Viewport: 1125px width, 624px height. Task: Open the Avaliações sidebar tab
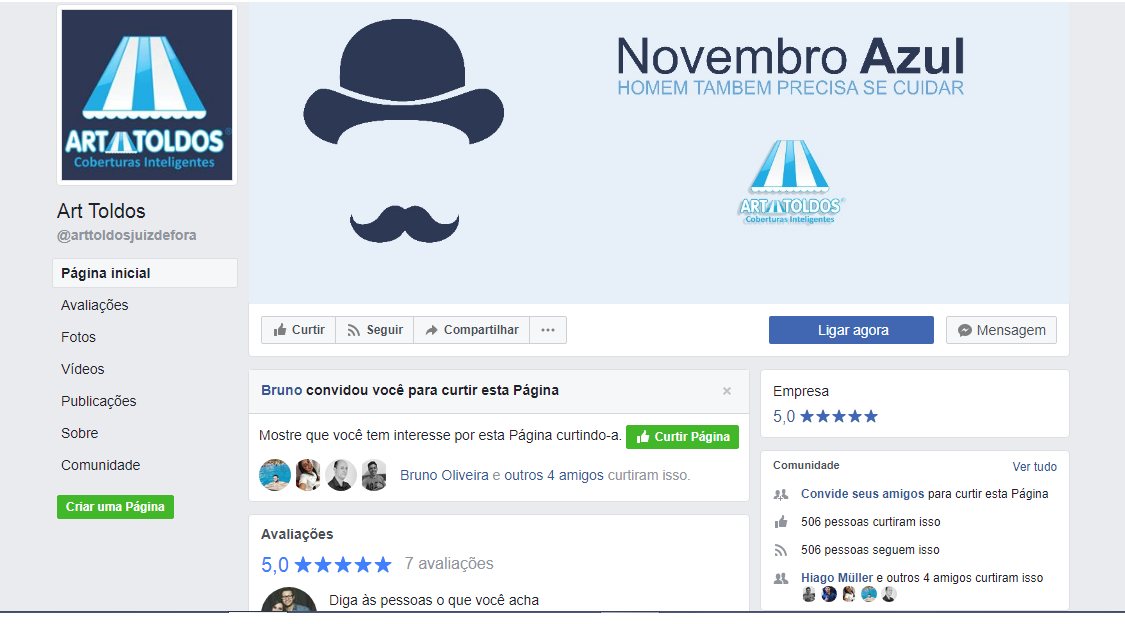pyautogui.click(x=94, y=305)
